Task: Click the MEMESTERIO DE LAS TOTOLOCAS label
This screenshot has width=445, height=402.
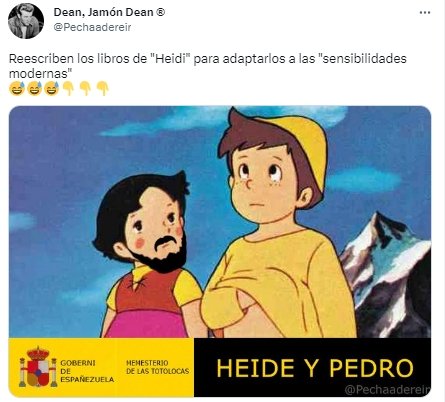Action: 157,367
